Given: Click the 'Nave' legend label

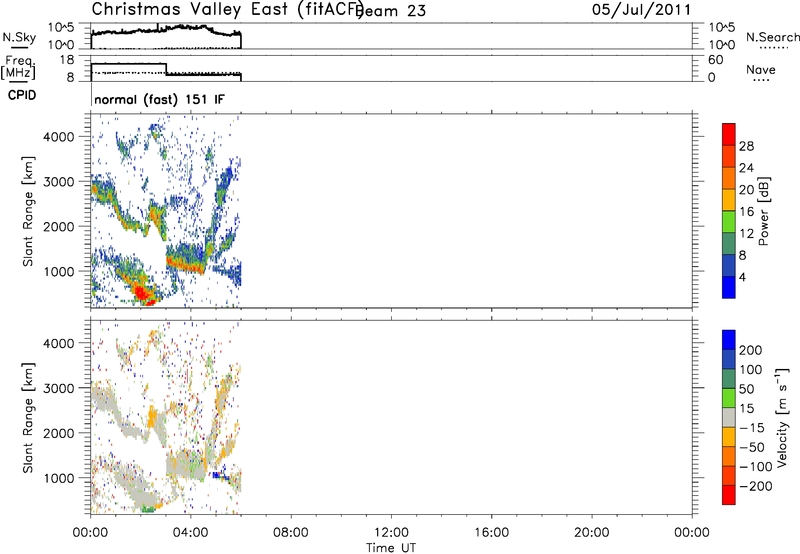Looking at the screenshot, I should point(761,70).
